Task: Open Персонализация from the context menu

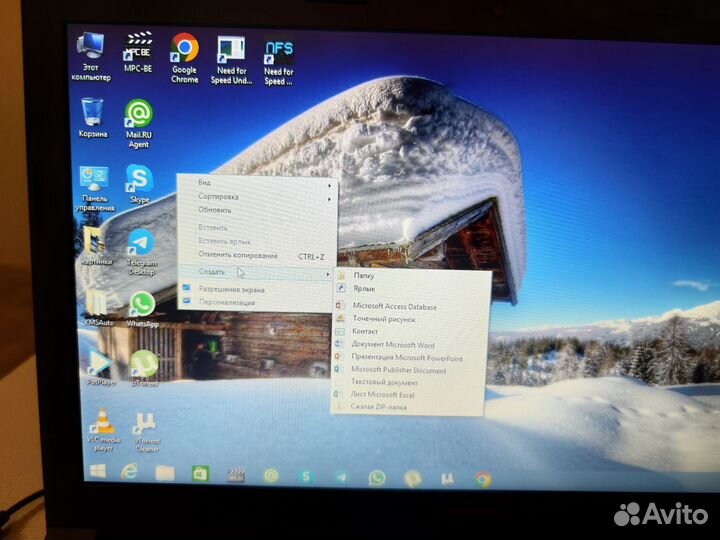Action: click(255, 303)
